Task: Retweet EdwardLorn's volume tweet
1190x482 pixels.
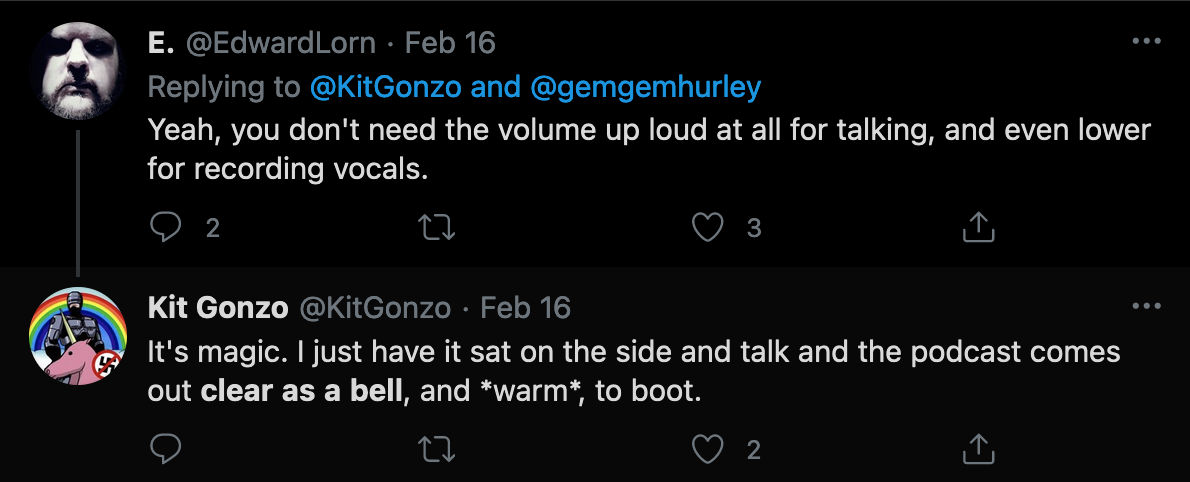Action: [x=437, y=228]
